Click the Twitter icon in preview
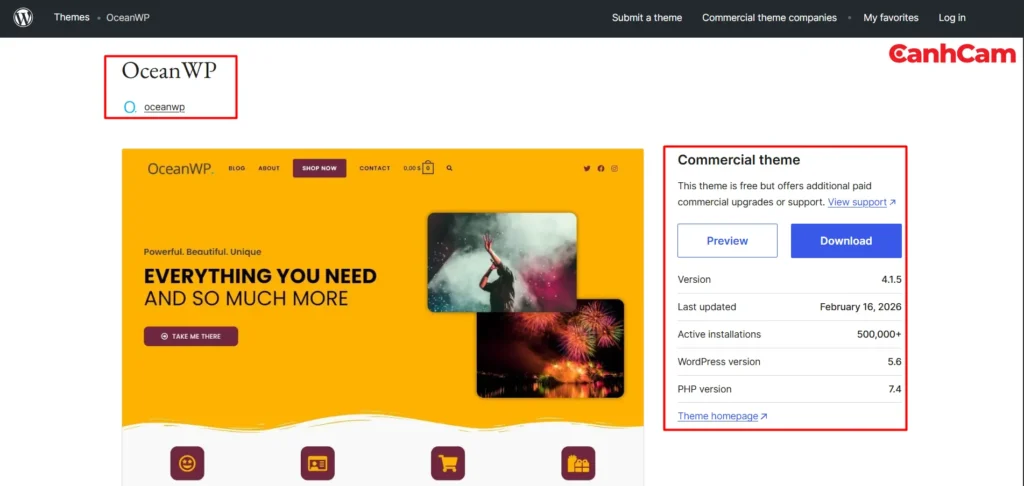The image size is (1024, 486). (586, 169)
